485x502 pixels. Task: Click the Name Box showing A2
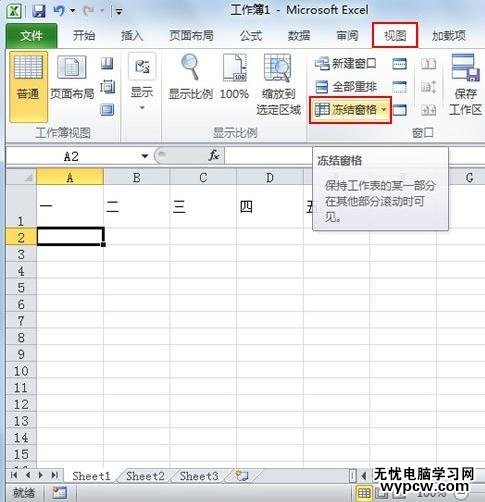71,156
